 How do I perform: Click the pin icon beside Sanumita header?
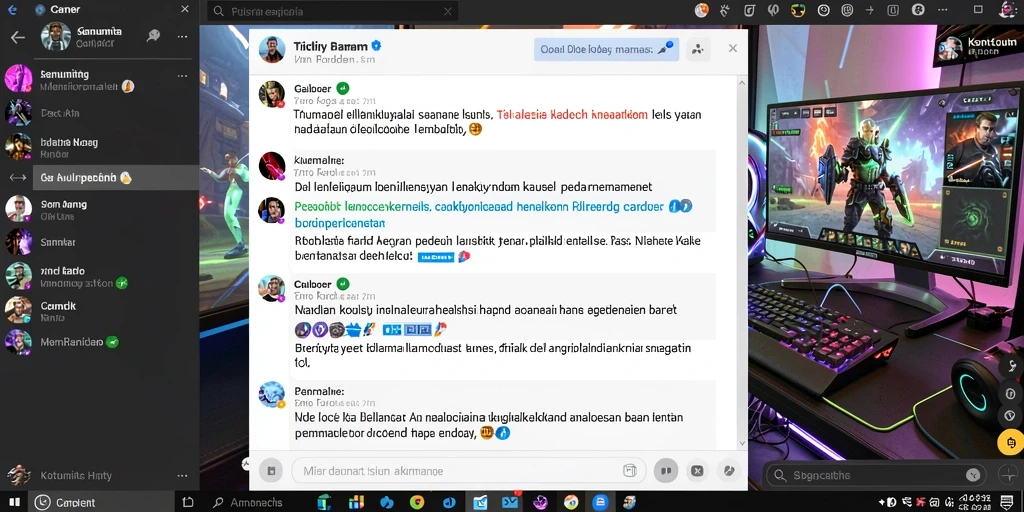[x=153, y=36]
